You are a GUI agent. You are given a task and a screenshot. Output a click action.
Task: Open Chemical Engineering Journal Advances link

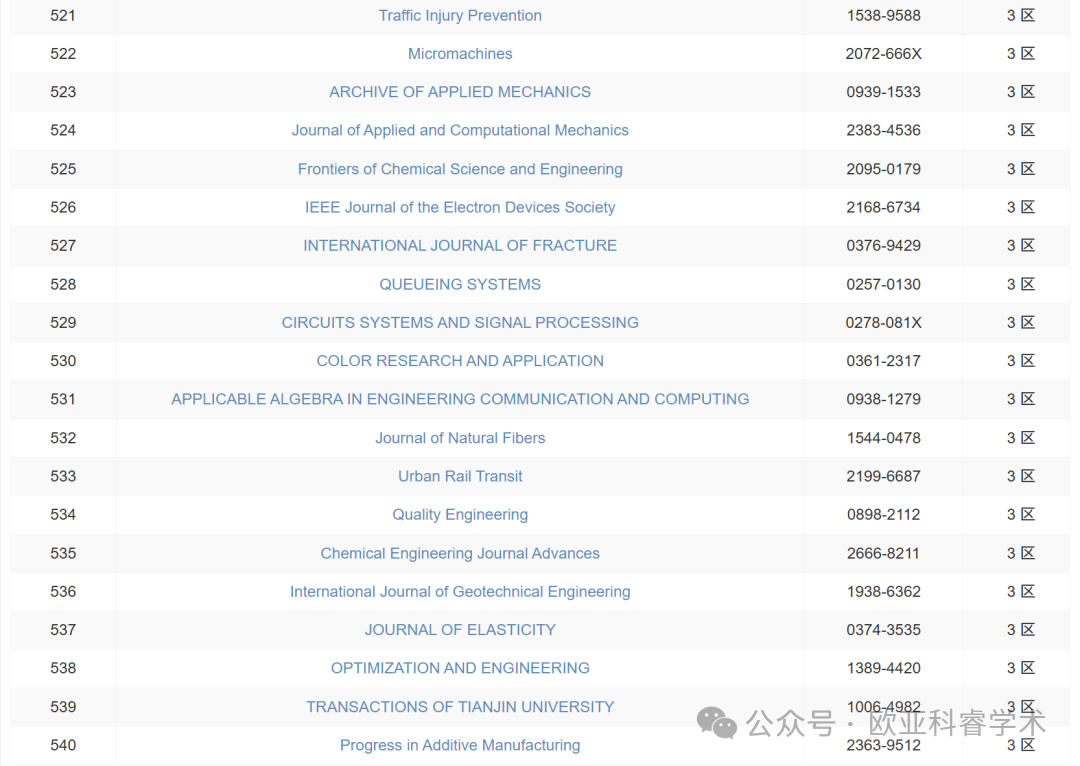460,553
